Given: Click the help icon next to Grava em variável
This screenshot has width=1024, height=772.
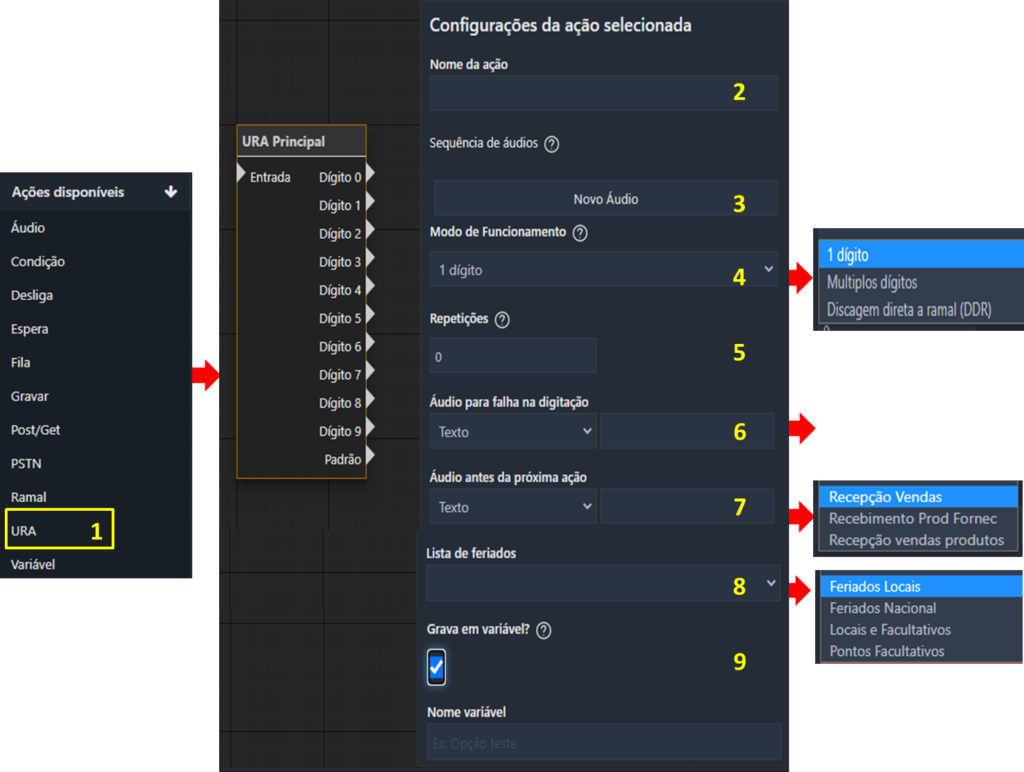Looking at the screenshot, I should click(543, 630).
